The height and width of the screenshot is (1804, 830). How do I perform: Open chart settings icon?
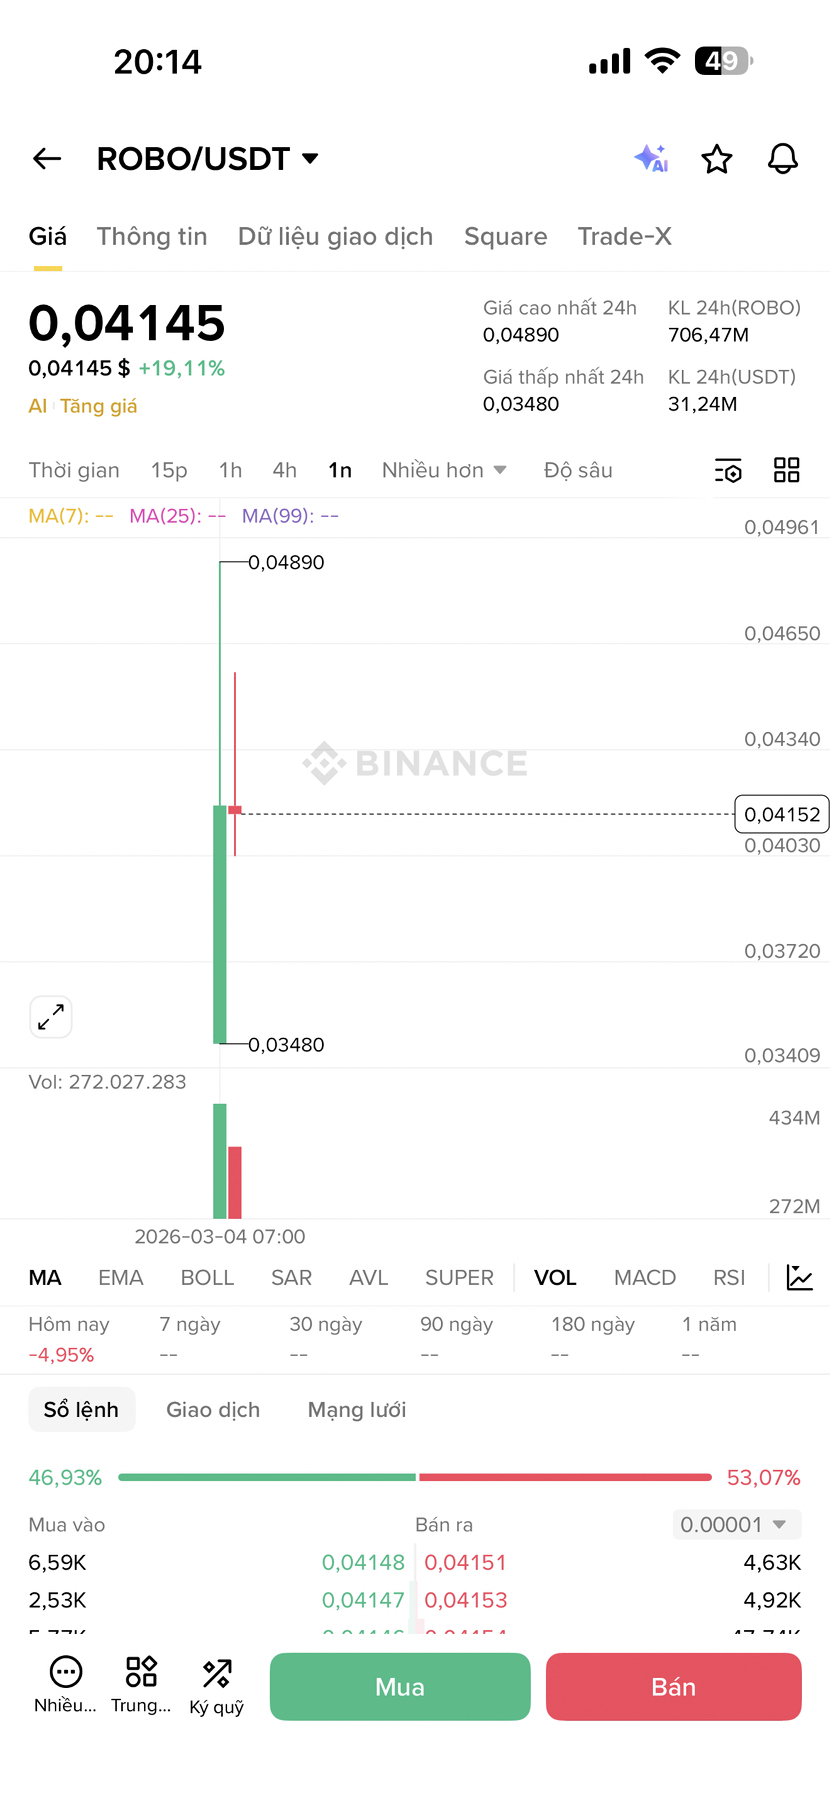click(x=728, y=471)
